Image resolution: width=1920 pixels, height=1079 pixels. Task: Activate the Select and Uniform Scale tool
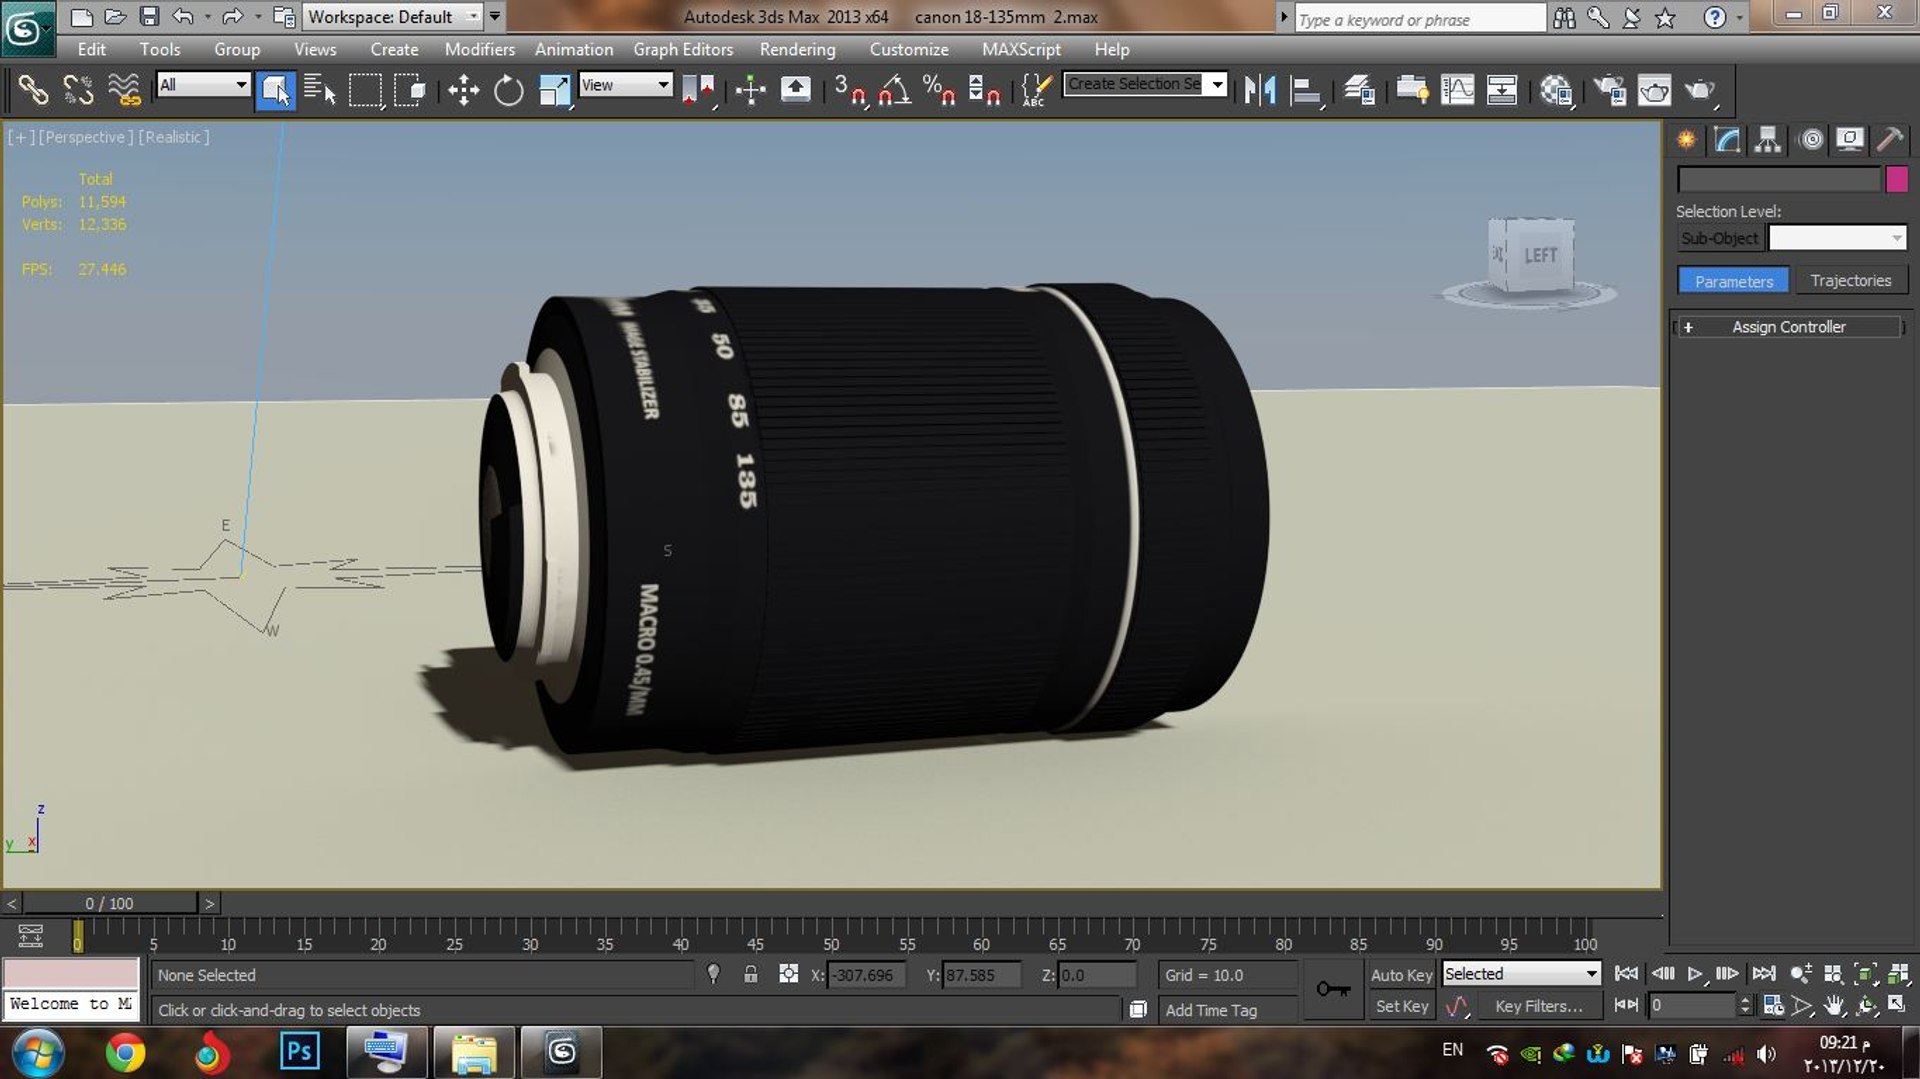point(553,90)
